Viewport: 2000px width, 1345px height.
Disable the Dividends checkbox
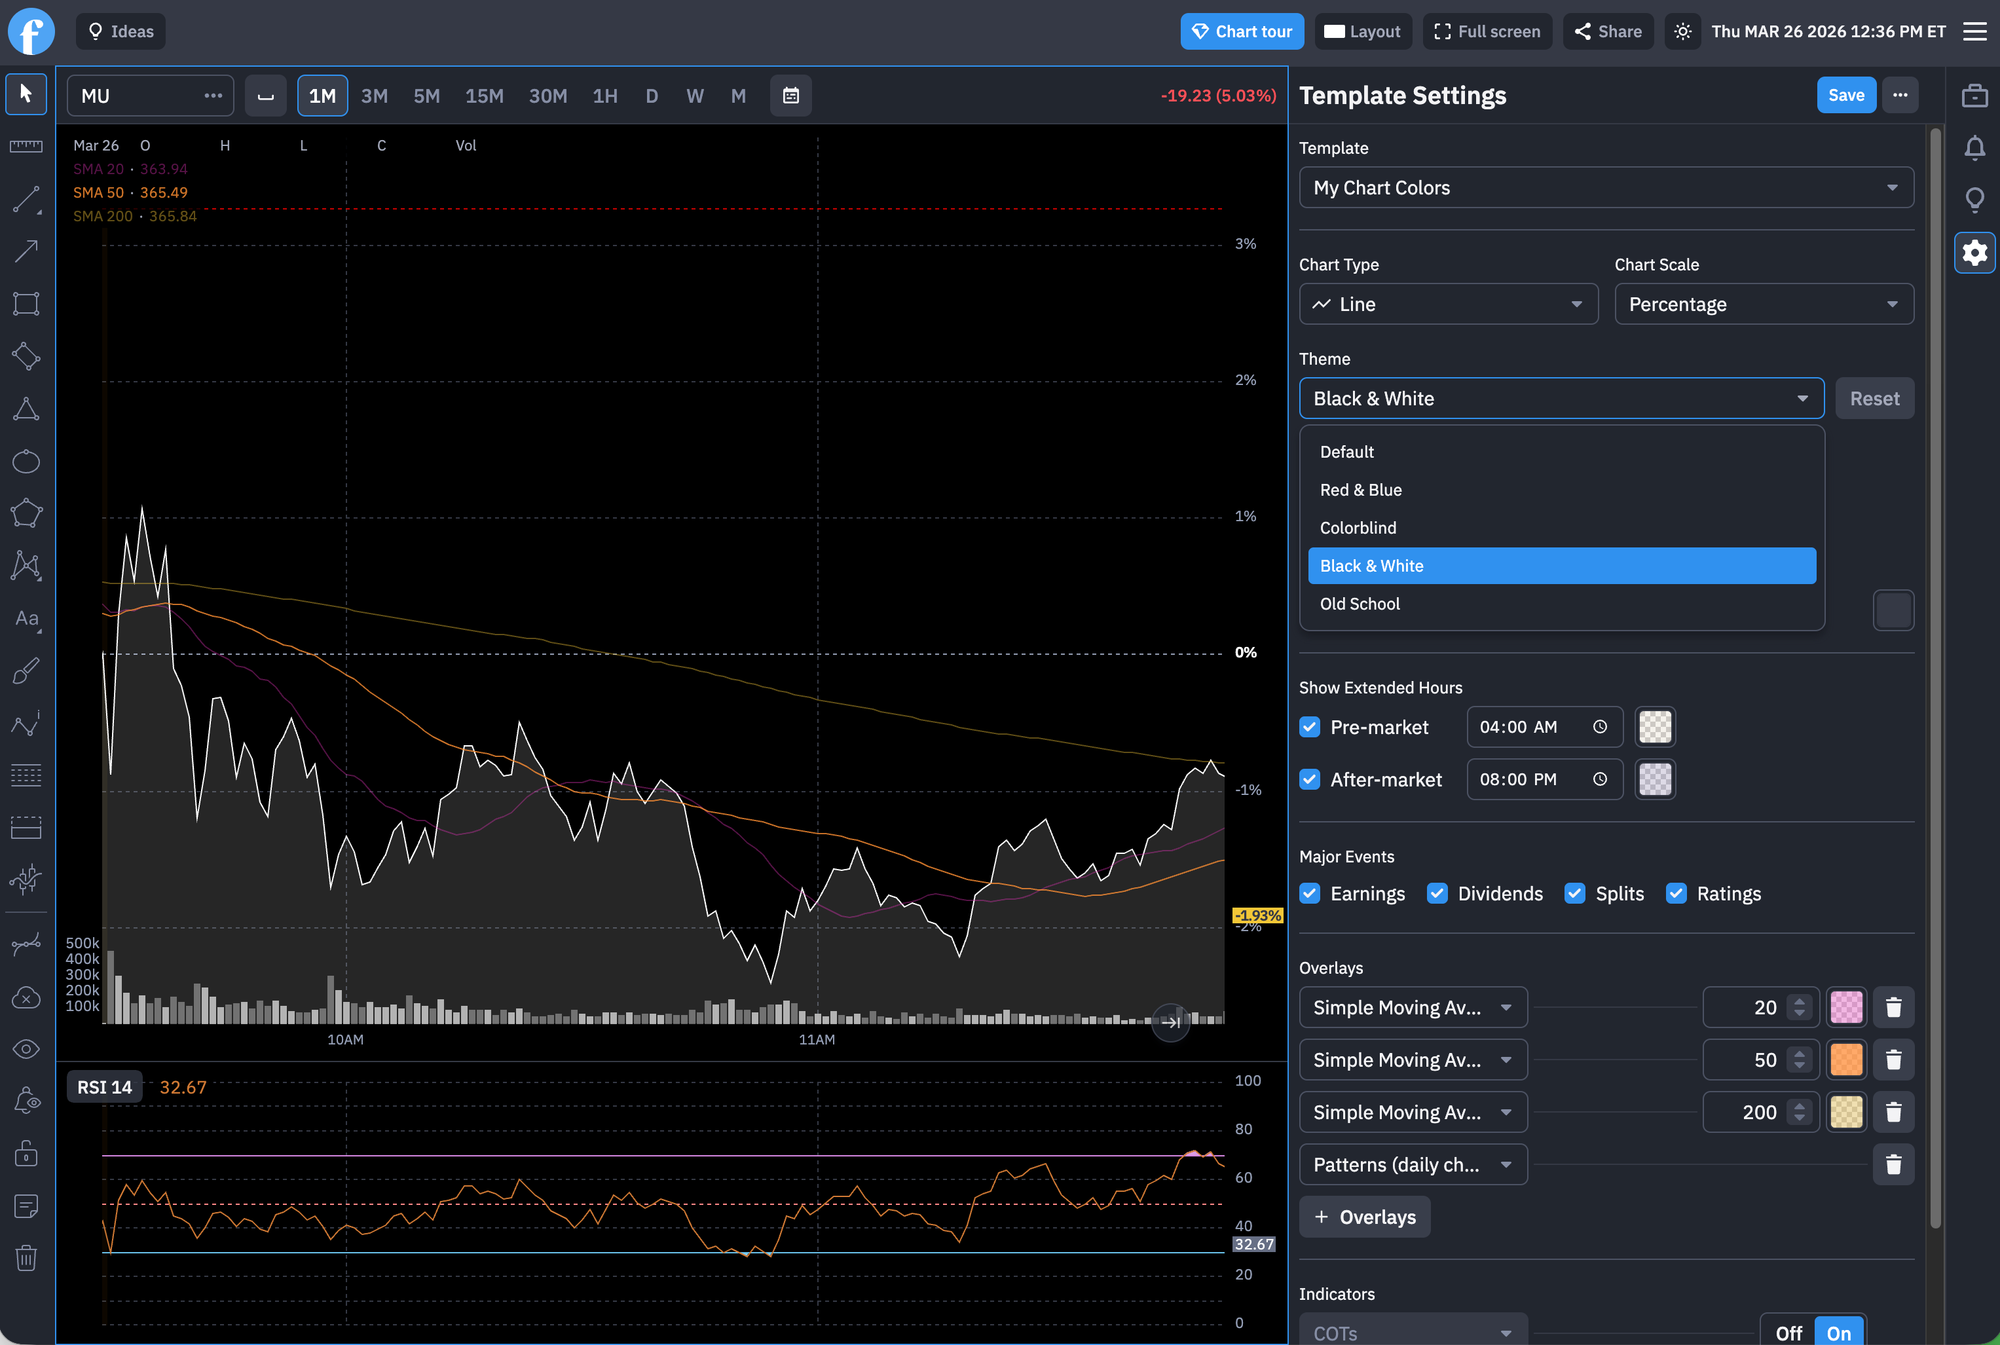(x=1437, y=893)
